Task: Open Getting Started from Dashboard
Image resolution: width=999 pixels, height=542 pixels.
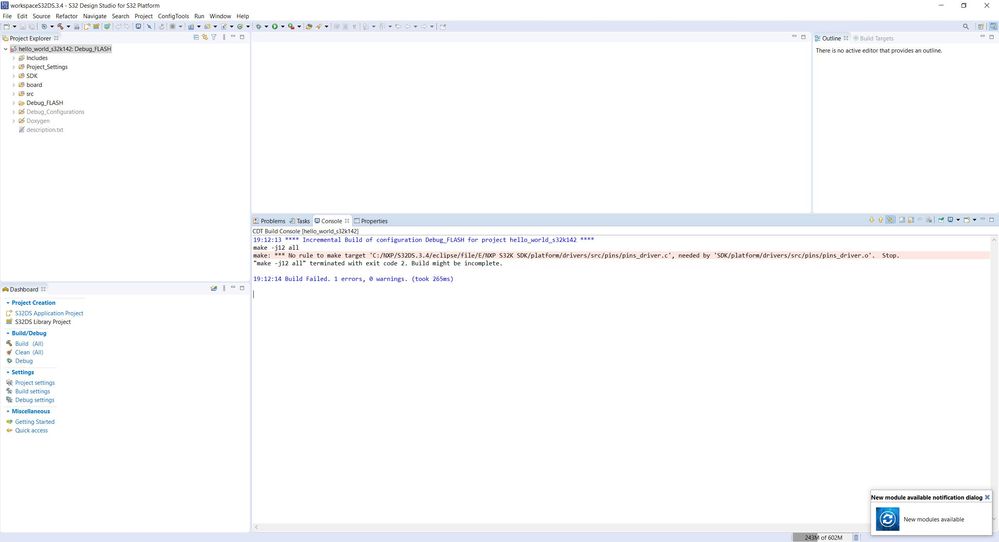Action: click(34, 422)
